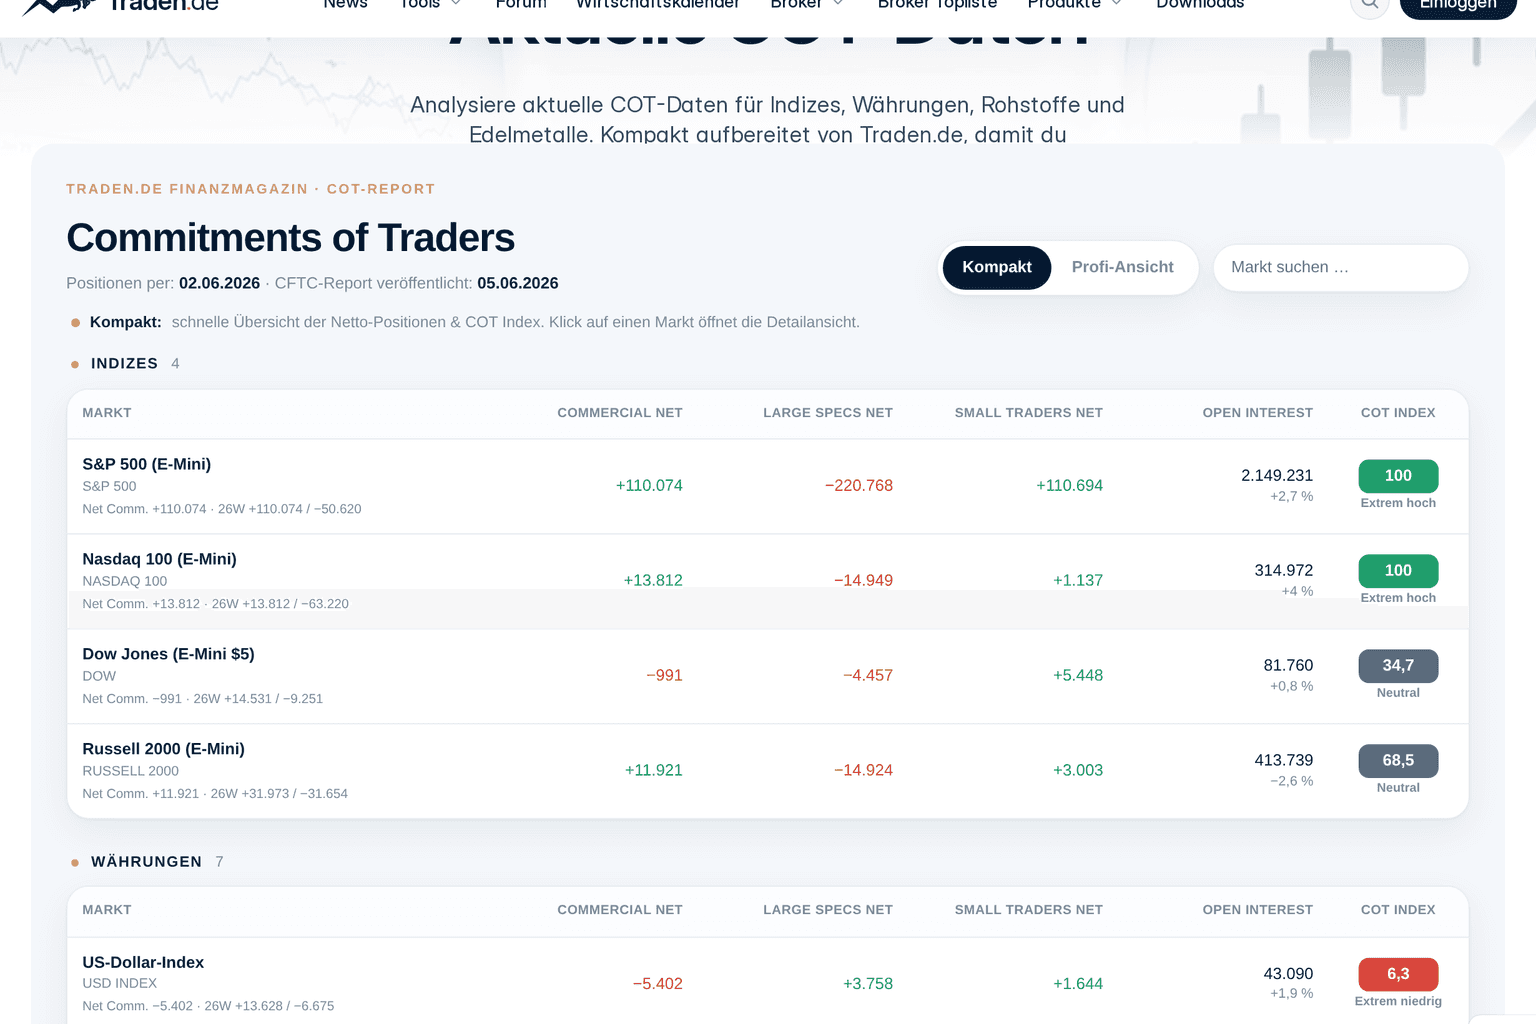The image size is (1536, 1024).
Task: Click Währungen table MARKT header
Action: [107, 910]
